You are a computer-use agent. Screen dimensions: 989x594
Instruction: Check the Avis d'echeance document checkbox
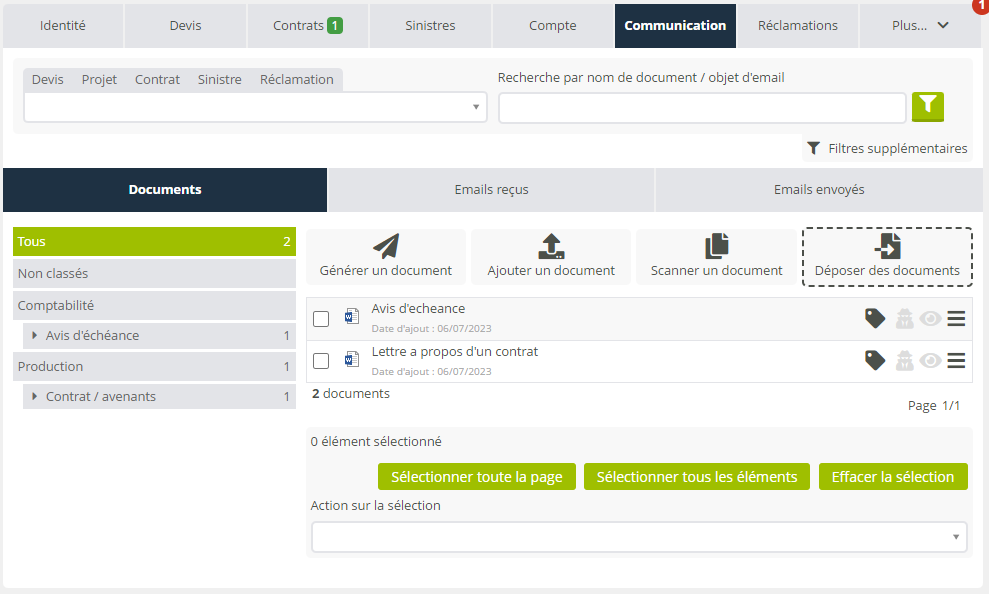[x=321, y=319]
